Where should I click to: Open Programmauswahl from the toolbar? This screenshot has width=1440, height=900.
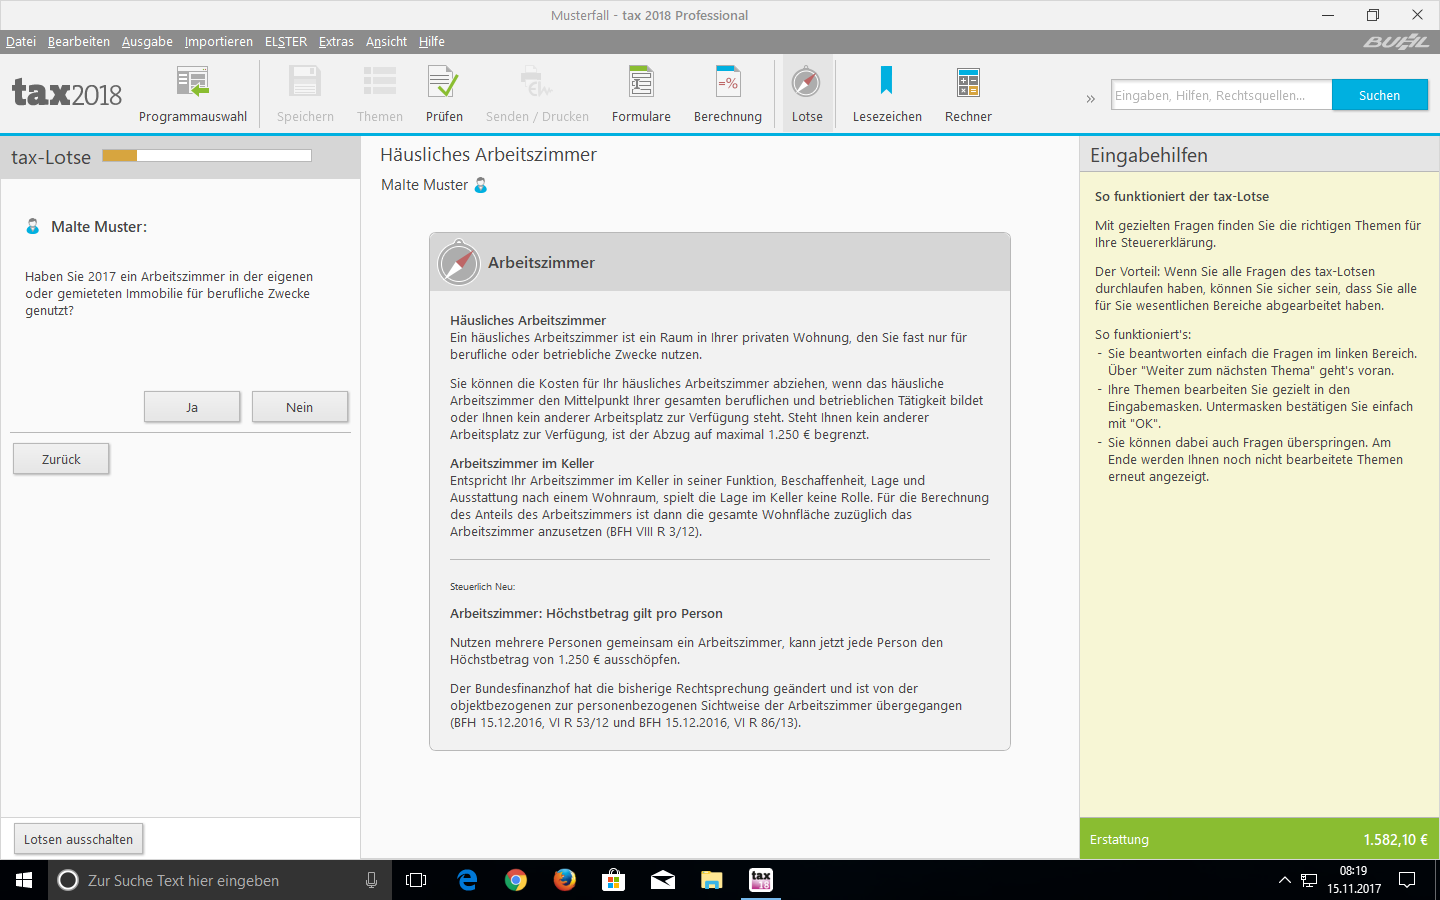coord(193,95)
